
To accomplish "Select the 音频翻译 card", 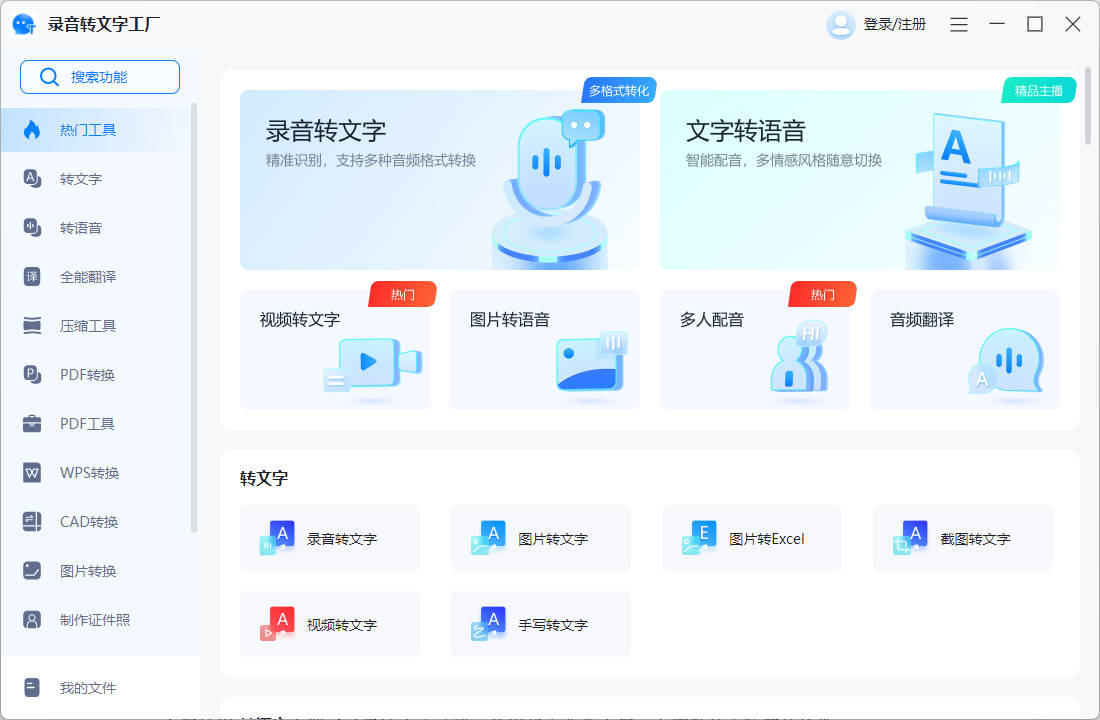I will coord(964,350).
